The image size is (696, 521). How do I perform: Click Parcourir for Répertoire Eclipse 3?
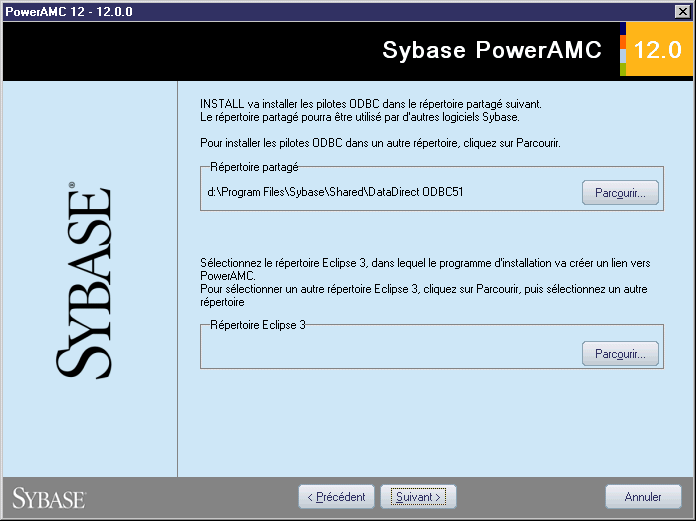620,354
